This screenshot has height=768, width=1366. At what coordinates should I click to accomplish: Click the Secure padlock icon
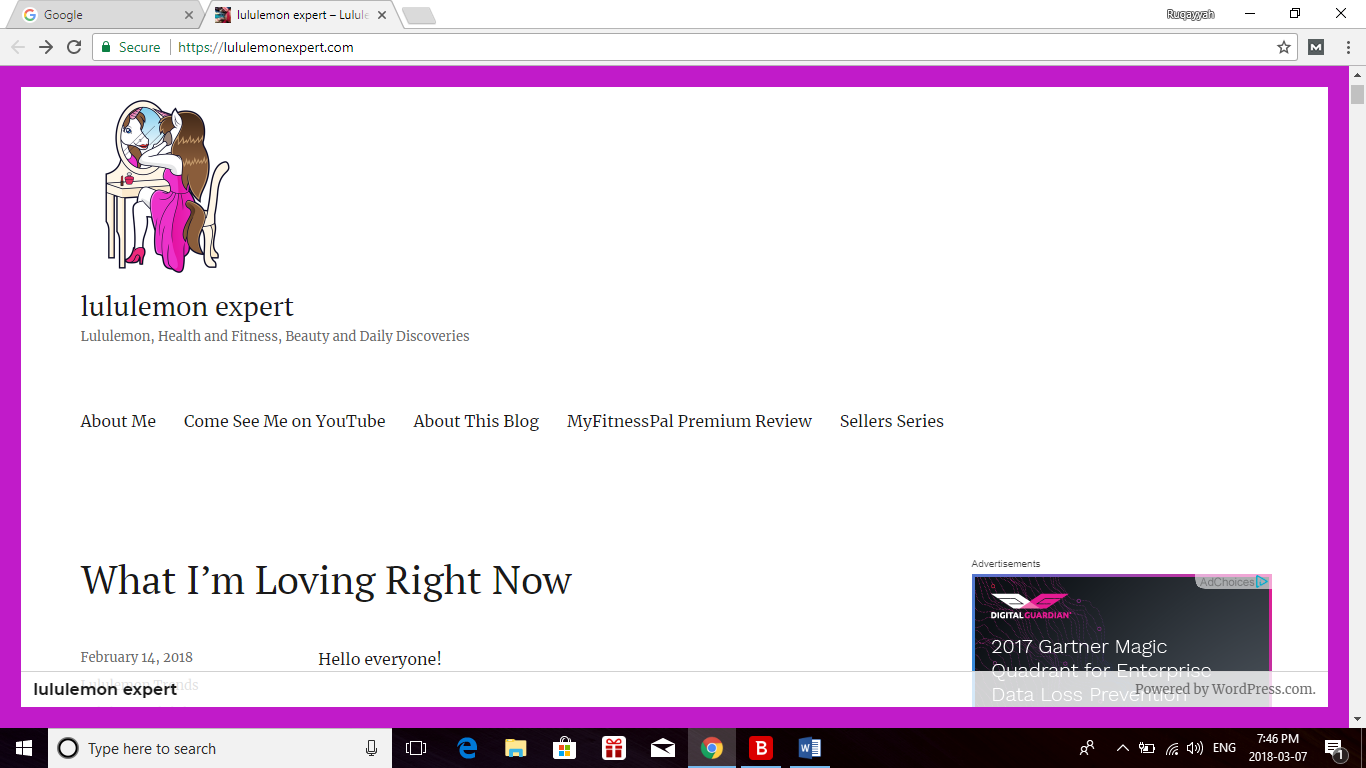coord(106,47)
